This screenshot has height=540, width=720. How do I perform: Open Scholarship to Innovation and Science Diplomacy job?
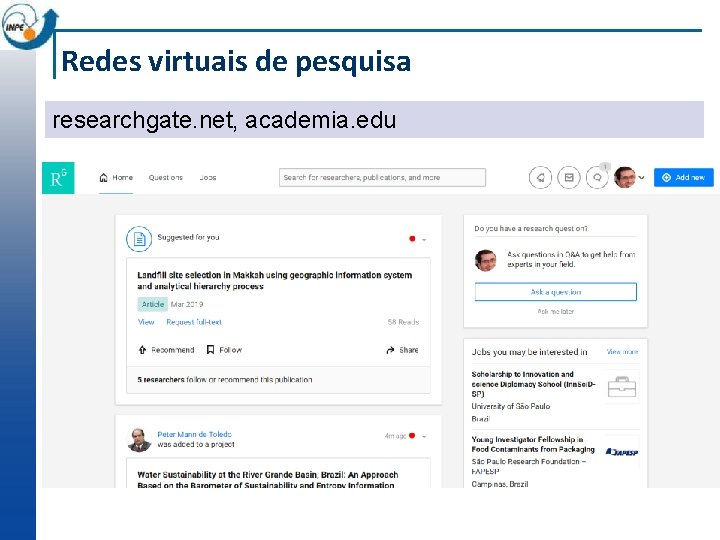[533, 384]
